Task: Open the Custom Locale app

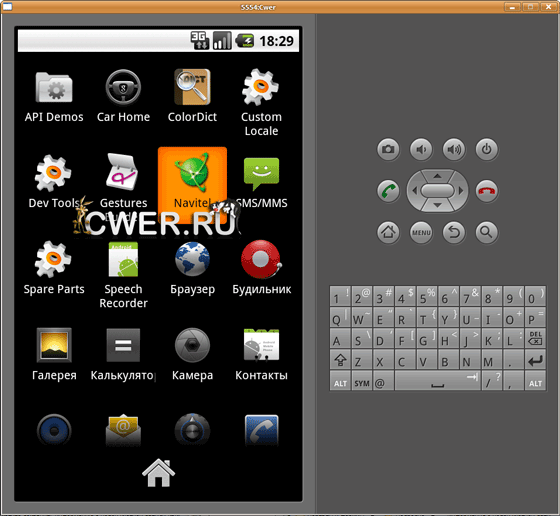Action: pos(261,103)
